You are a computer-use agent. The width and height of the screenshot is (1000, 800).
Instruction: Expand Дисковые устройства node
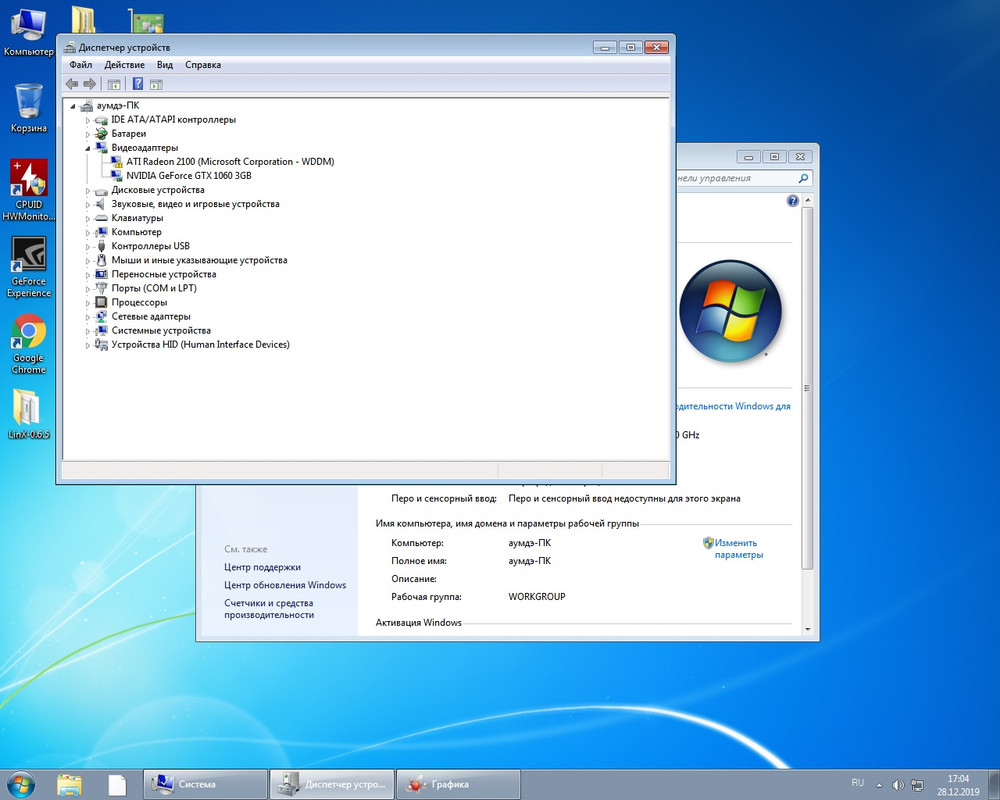pyautogui.click(x=88, y=190)
